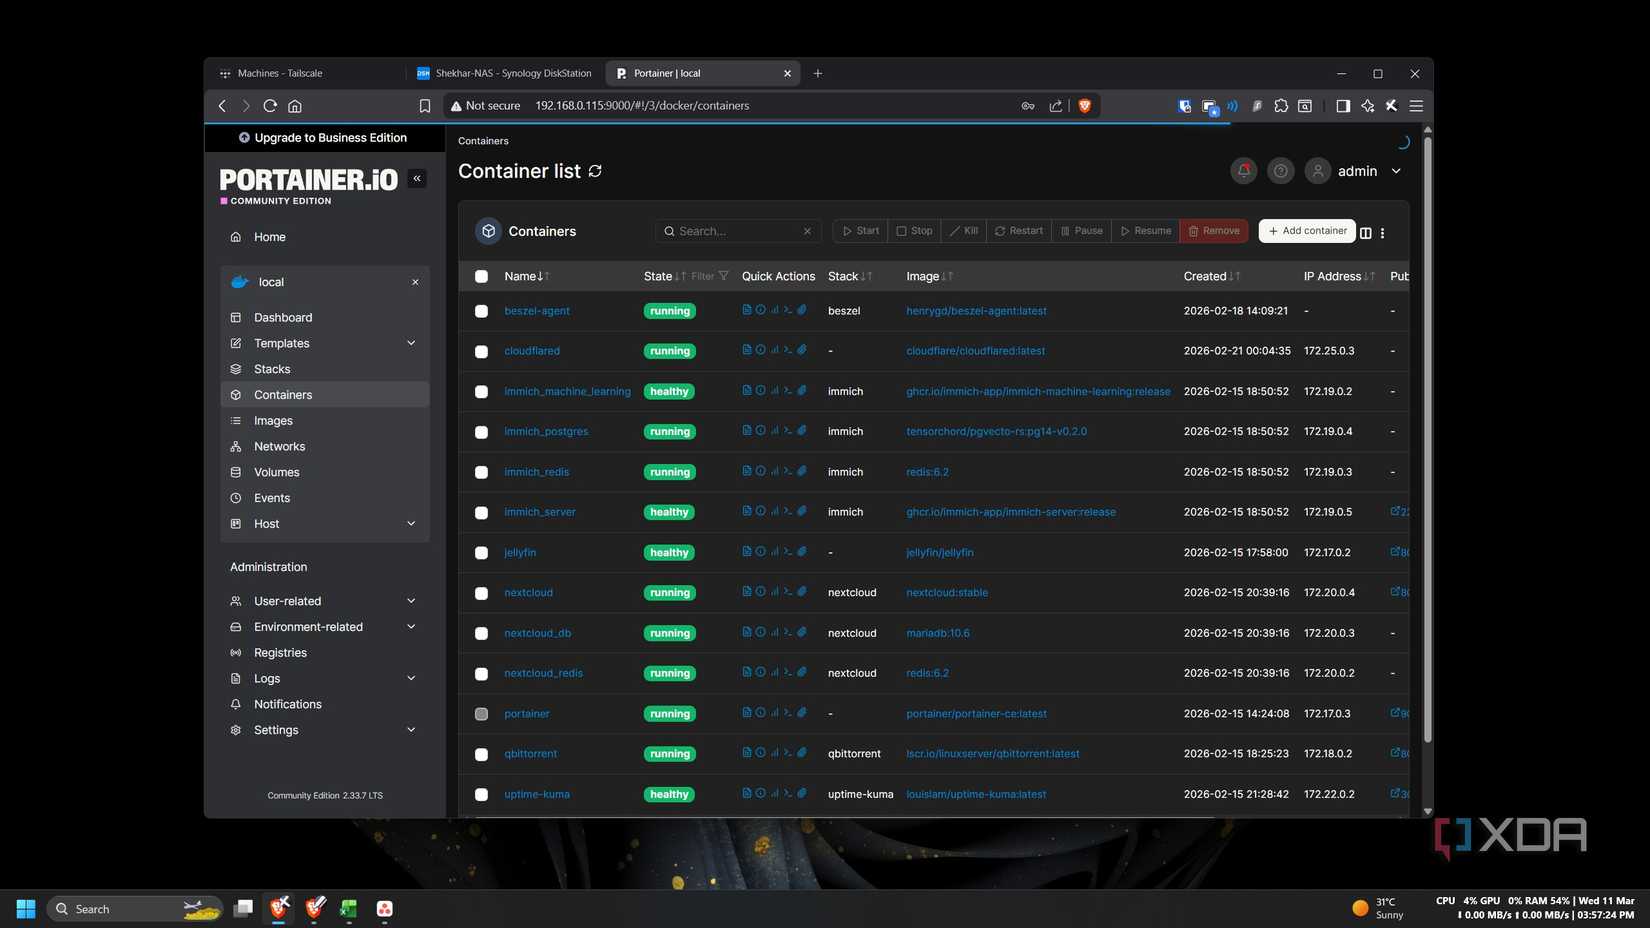
Task: Open the State column Filter dropdown
Action: [709, 276]
